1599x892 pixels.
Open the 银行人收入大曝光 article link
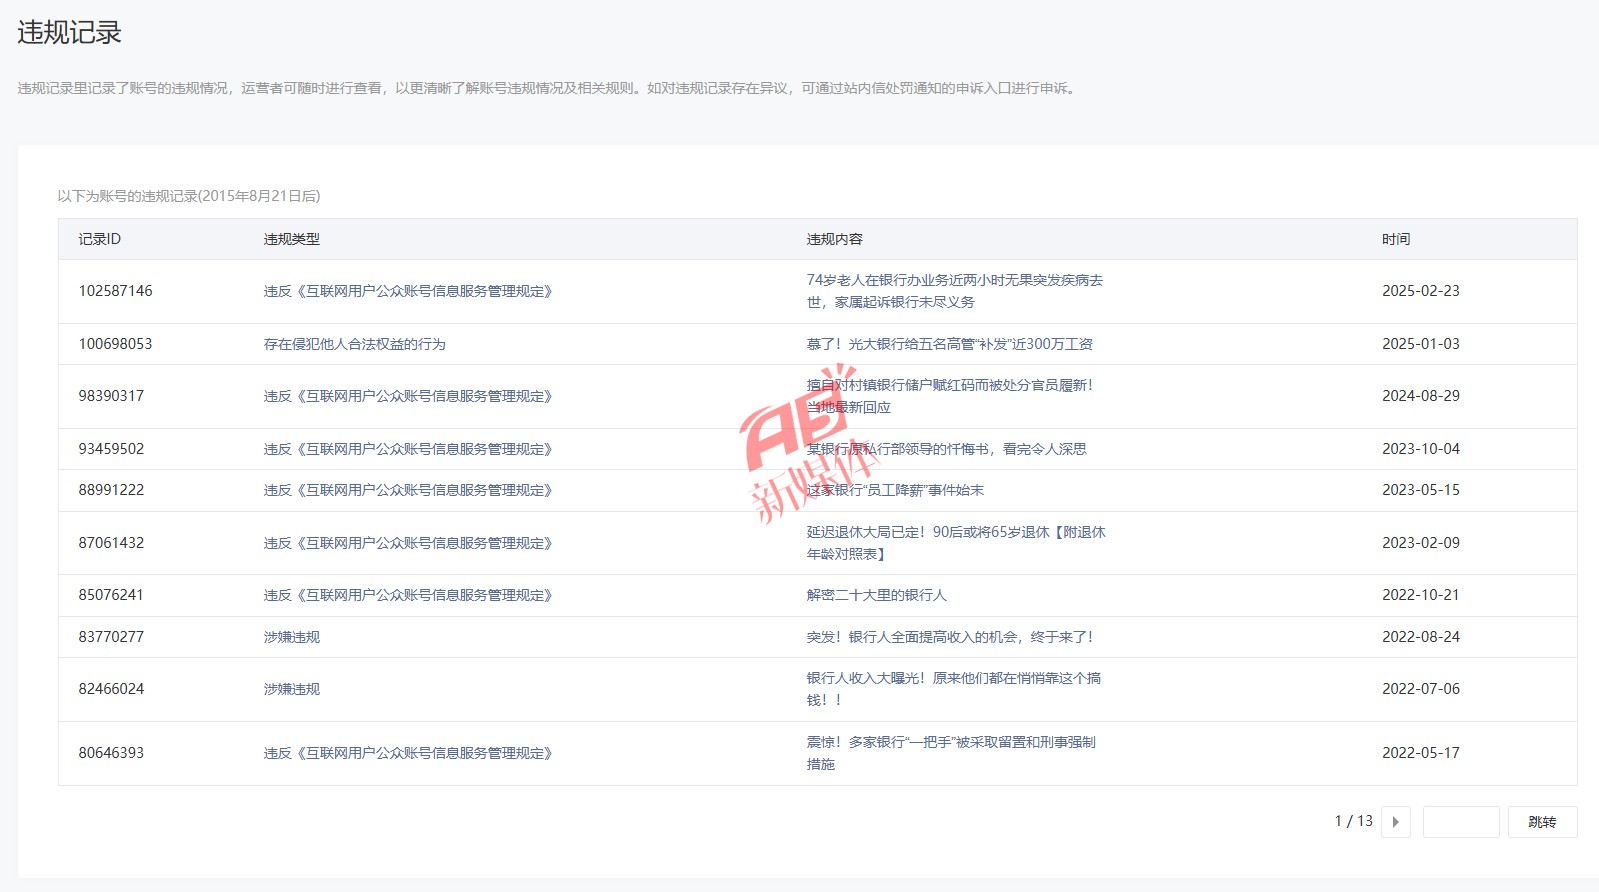click(x=953, y=689)
